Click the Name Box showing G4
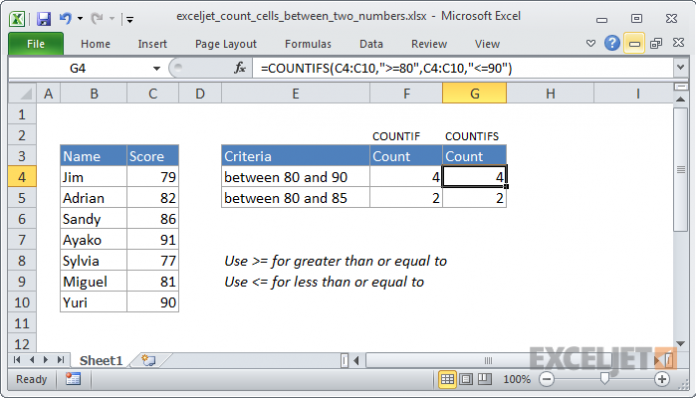 click(78, 68)
